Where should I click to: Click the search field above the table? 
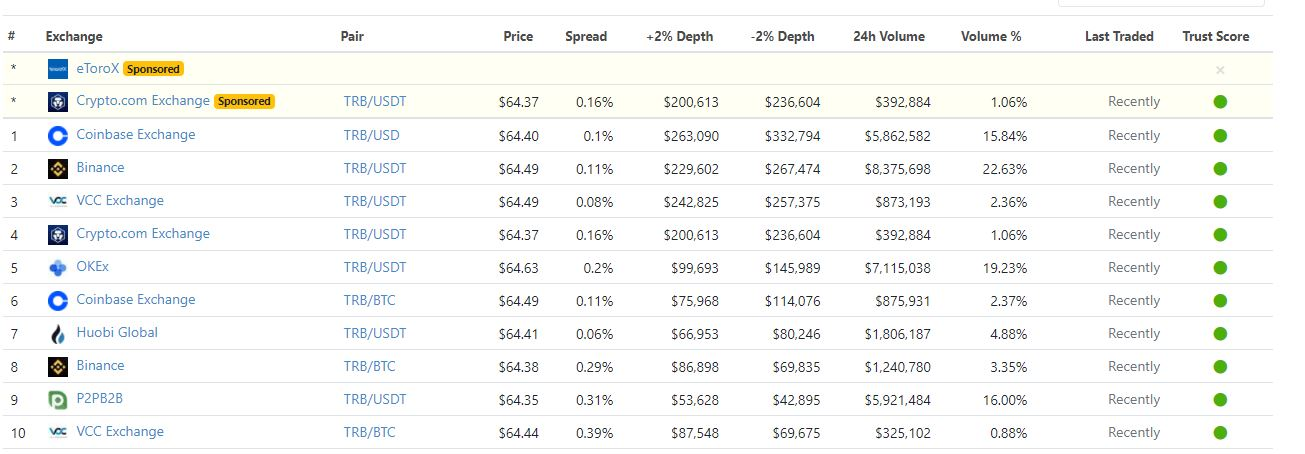click(1160, 3)
